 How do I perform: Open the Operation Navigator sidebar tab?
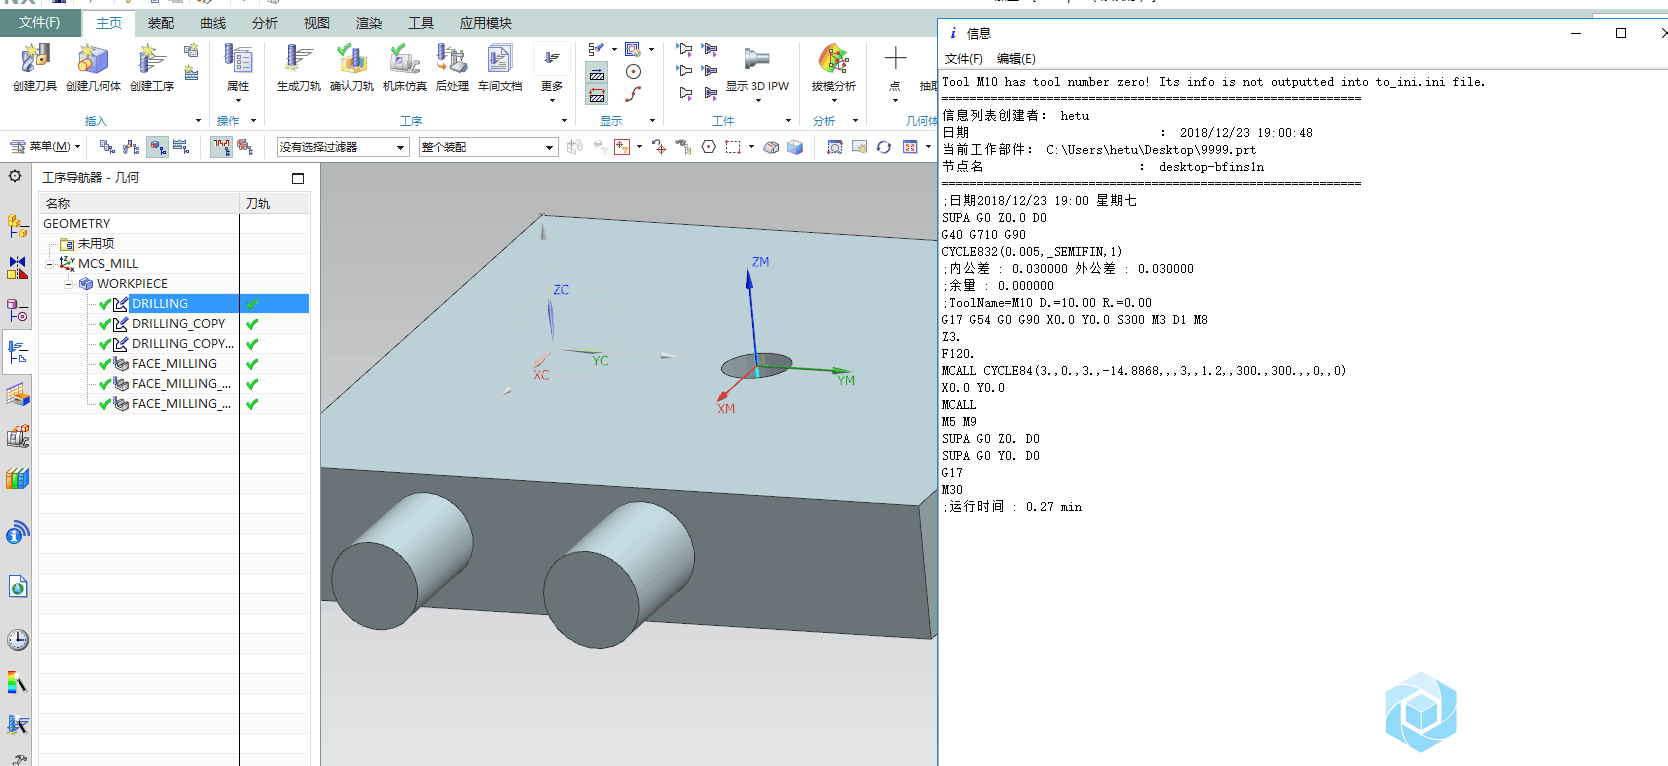(17, 352)
